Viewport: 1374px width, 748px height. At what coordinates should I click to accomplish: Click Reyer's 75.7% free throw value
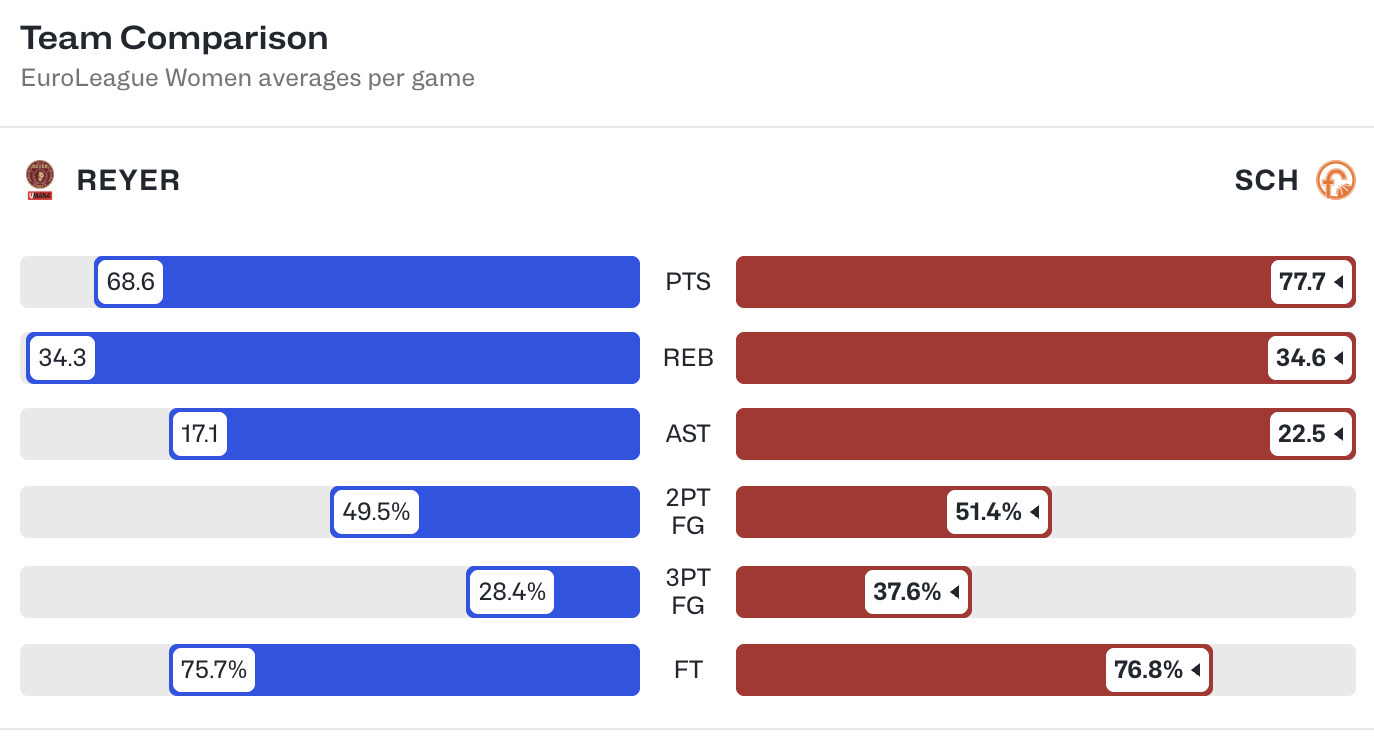pyautogui.click(x=214, y=670)
